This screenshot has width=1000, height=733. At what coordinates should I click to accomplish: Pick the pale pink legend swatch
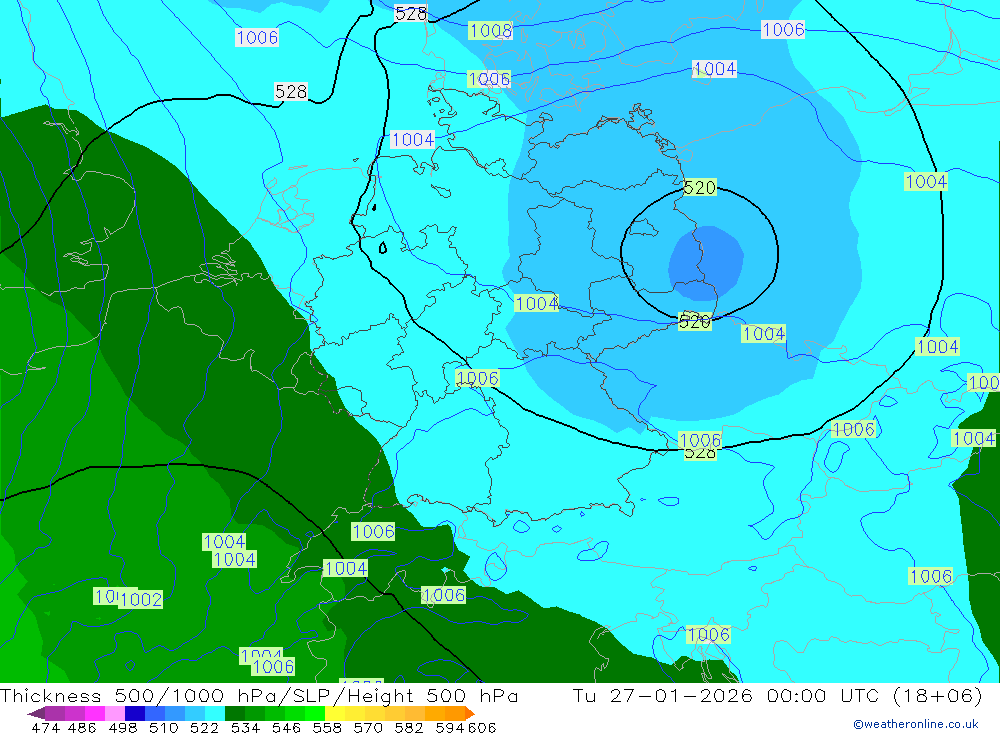(x=115, y=713)
